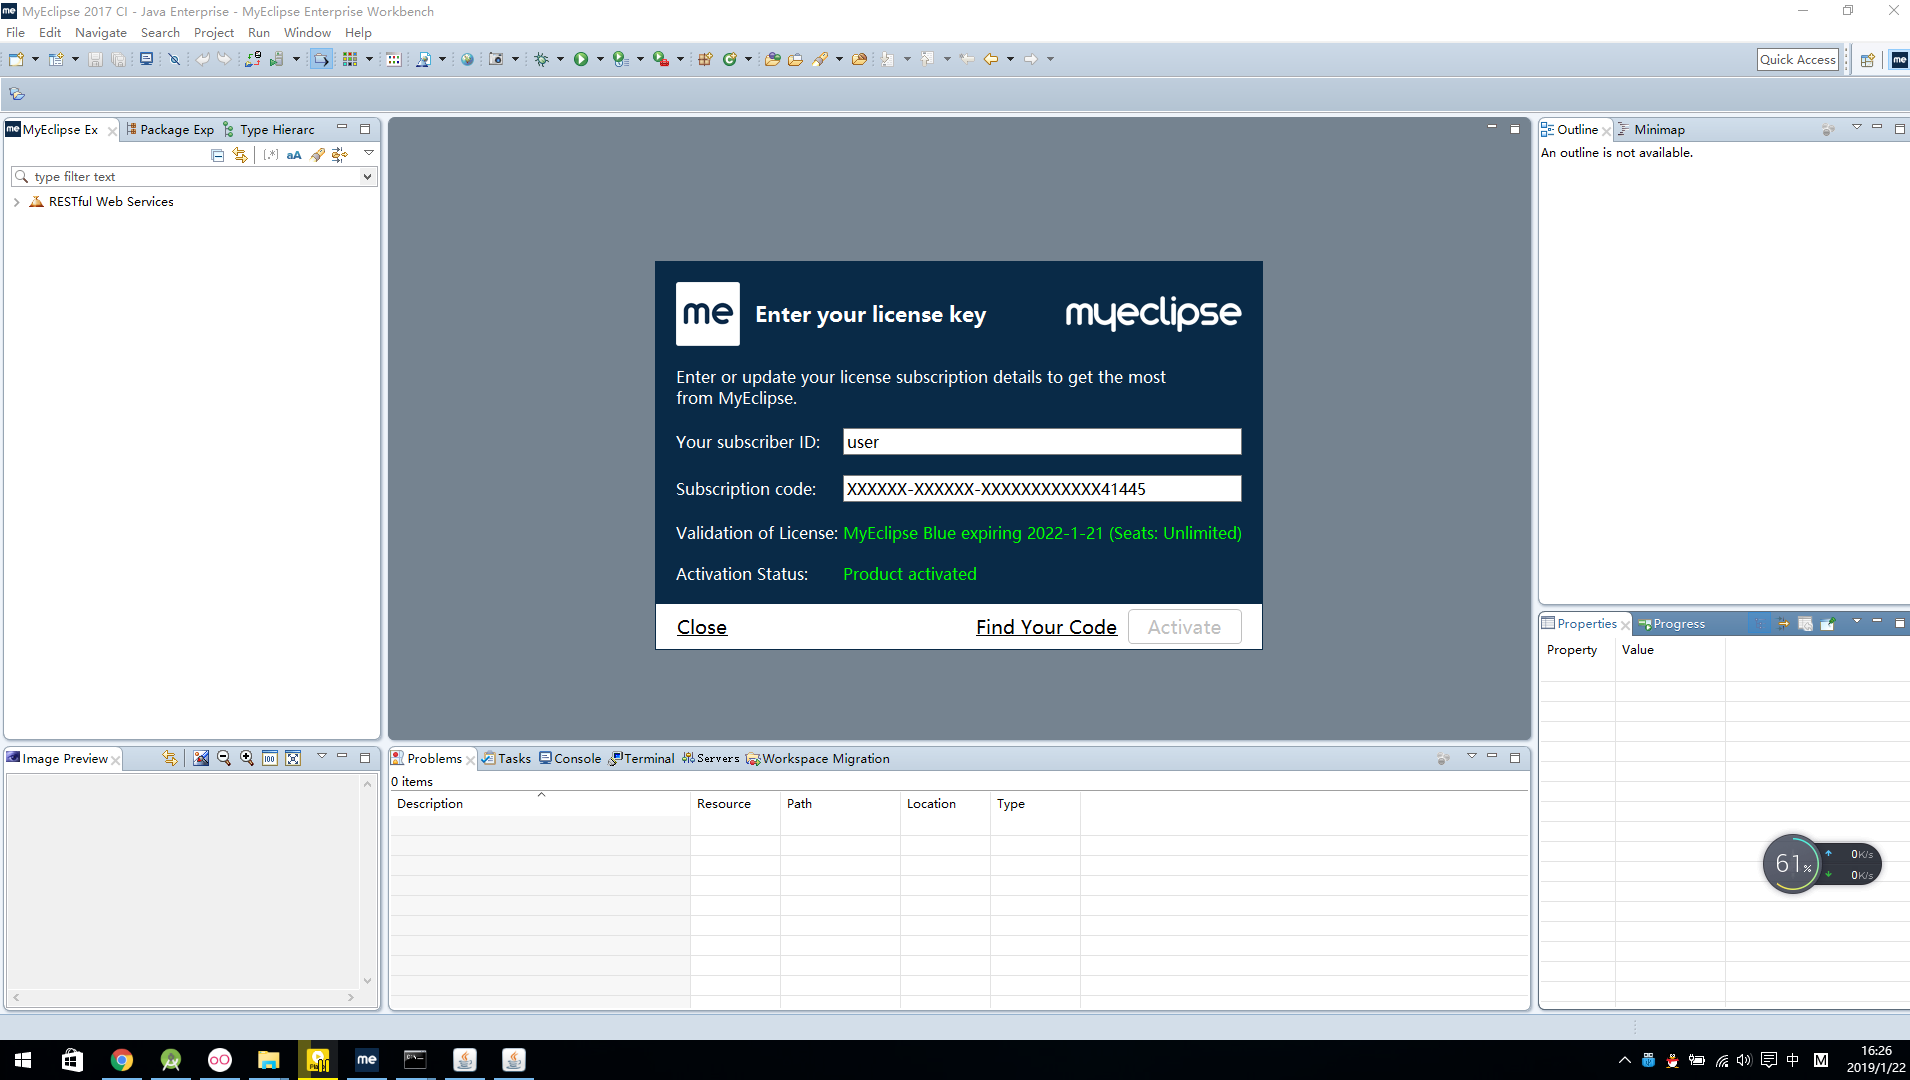Click the Open Type toolbar icon
1910x1080 pixels.
tap(773, 59)
